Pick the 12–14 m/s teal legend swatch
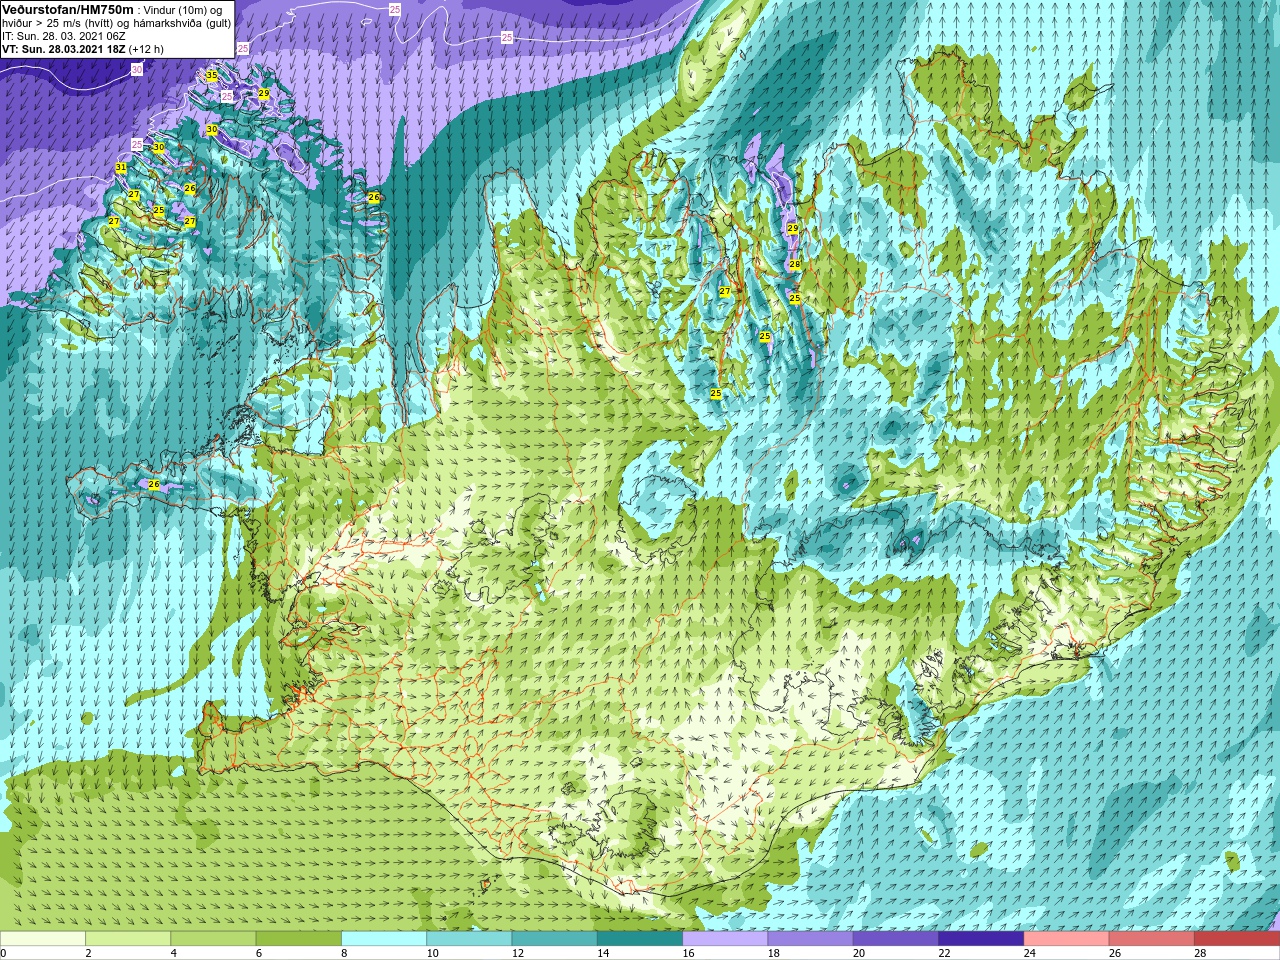 555,939
